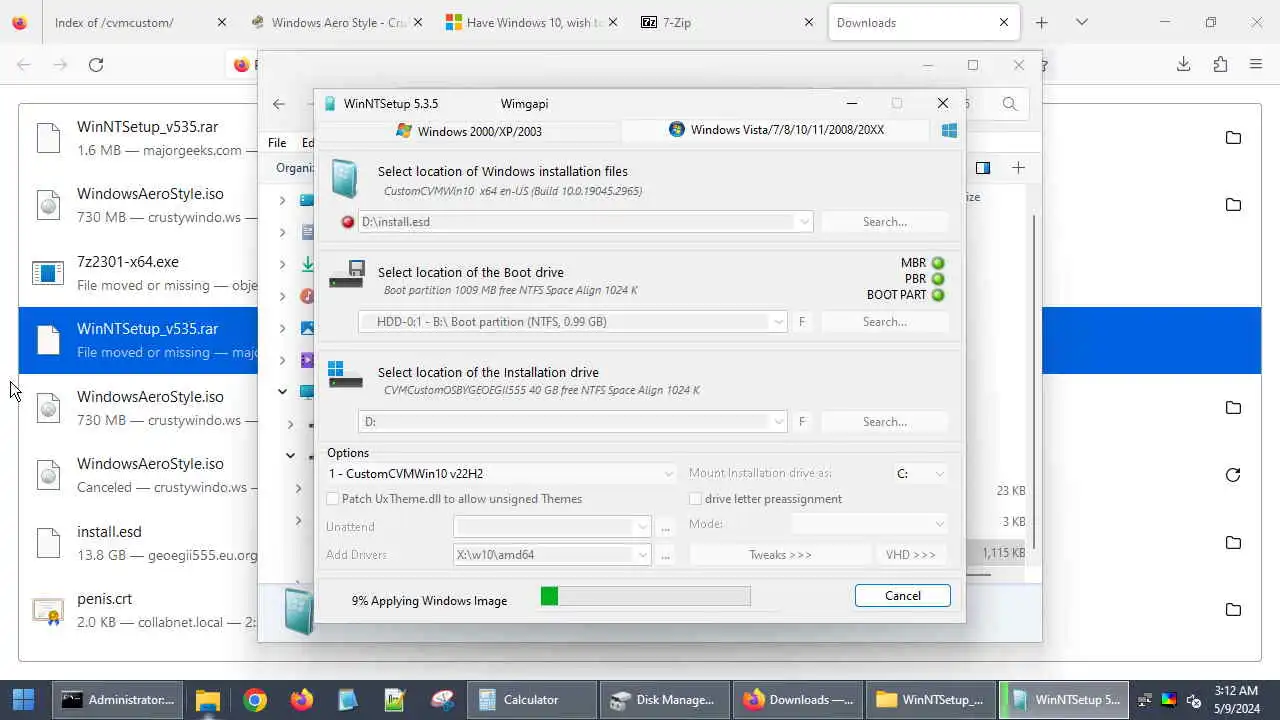Retry the canceled WindowsAeroStyle.iso download
This screenshot has width=1280, height=720.
click(1233, 475)
